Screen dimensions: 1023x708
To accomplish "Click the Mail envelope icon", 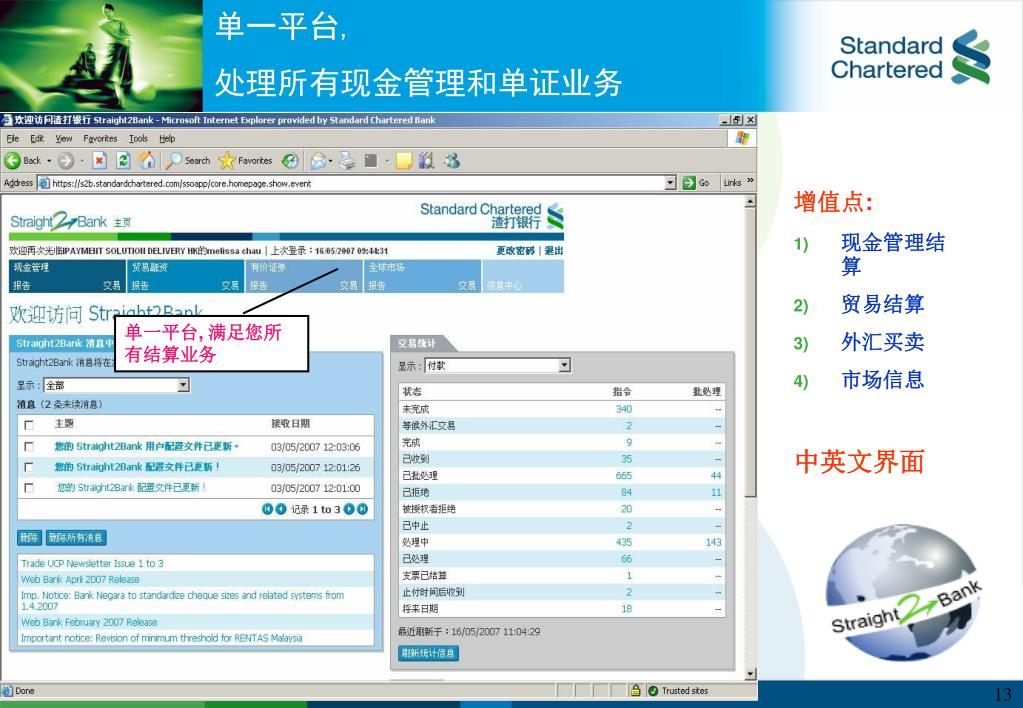I will pos(318,161).
